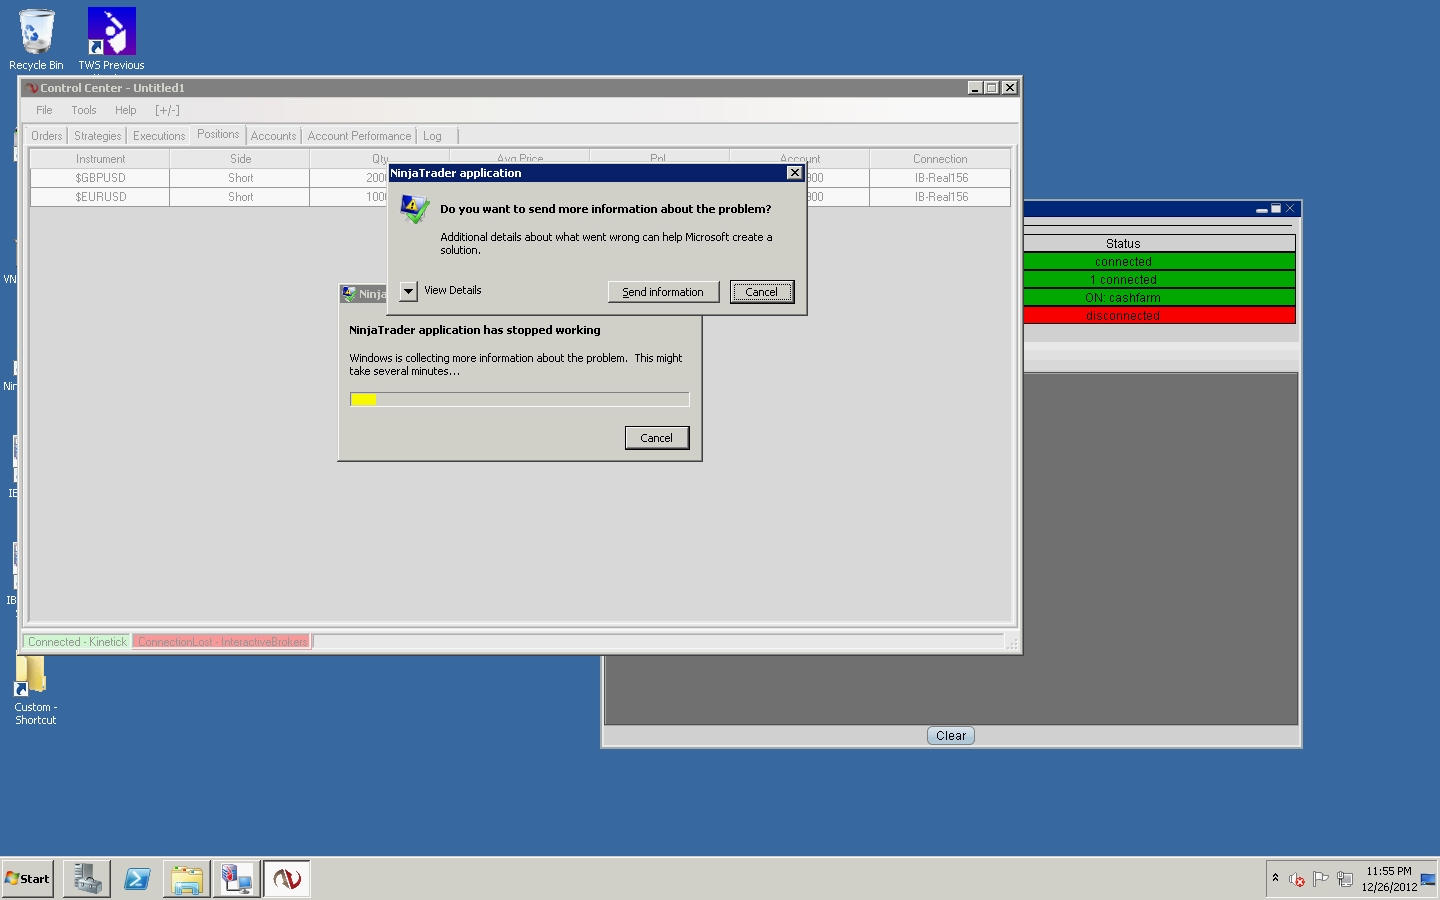Click the yellow progress bar in the crash dialog
Viewport: 1440px width, 900px height.
point(520,400)
